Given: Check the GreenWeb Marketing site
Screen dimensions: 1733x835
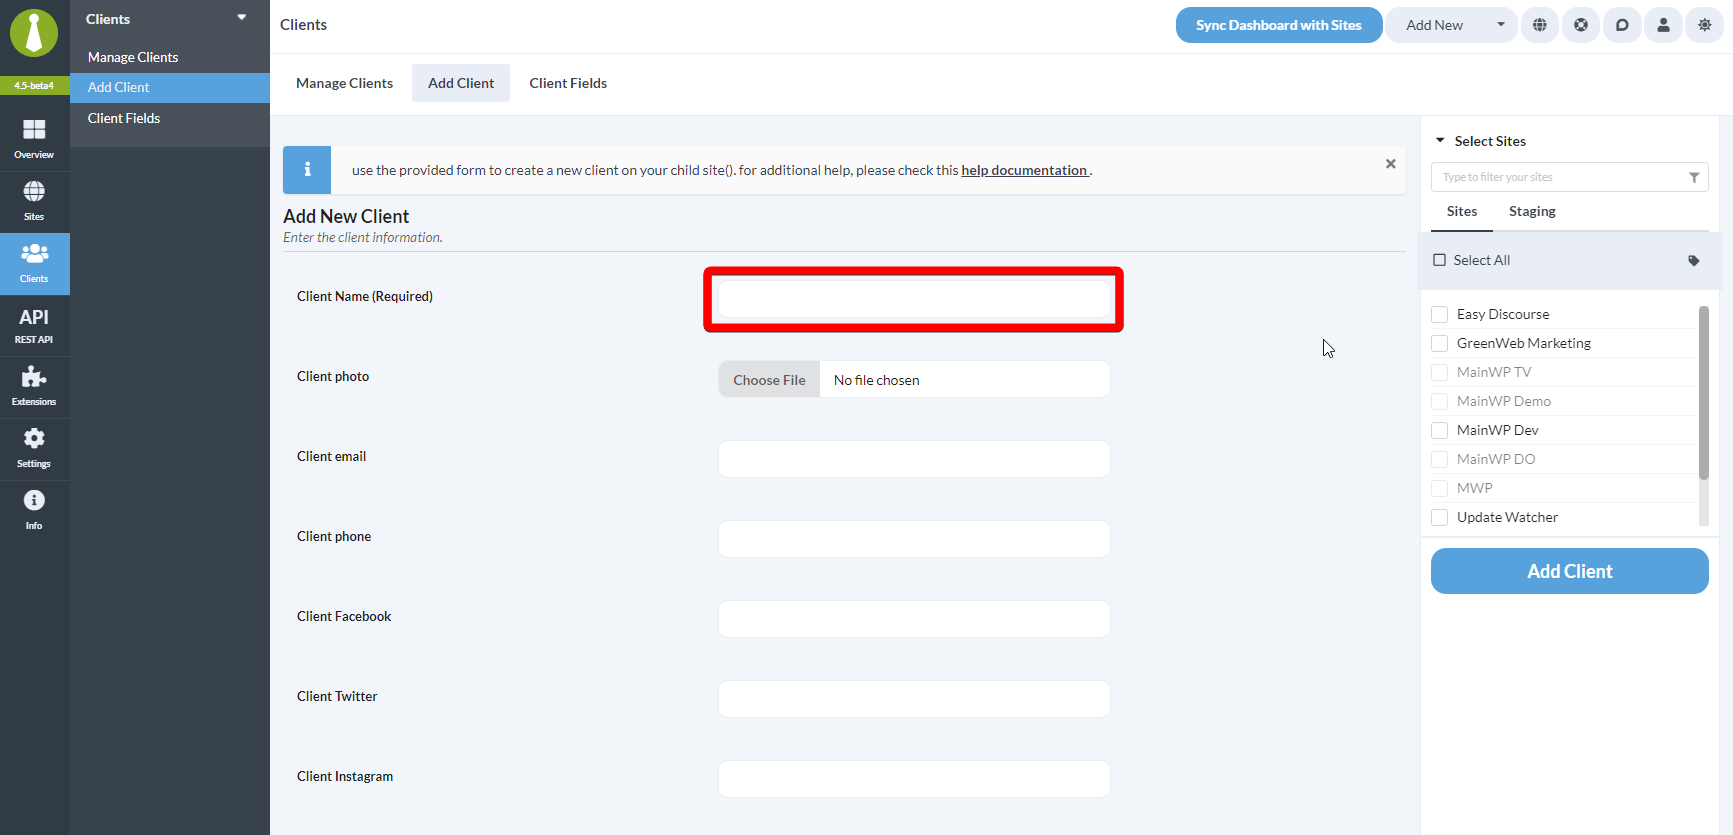Looking at the screenshot, I should pos(1440,343).
